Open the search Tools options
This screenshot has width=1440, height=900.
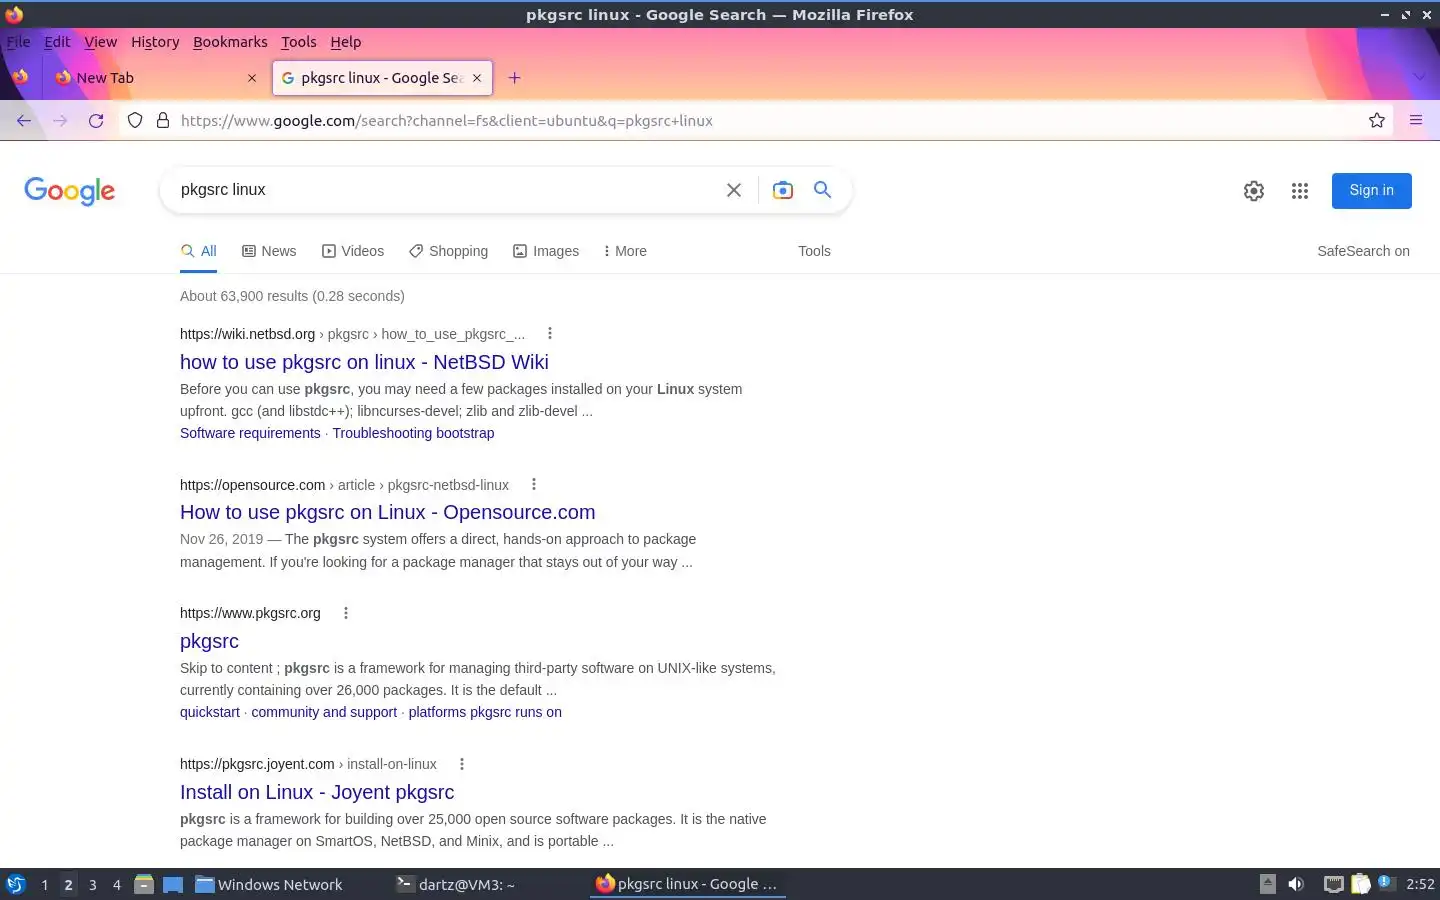click(814, 251)
